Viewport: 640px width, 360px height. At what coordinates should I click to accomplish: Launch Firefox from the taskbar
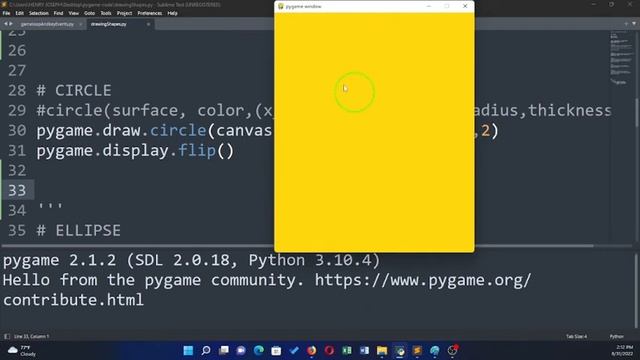point(311,351)
